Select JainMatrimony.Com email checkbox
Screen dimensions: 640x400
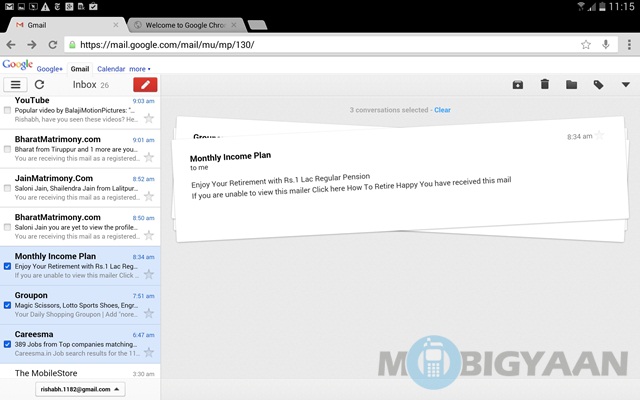[7, 188]
